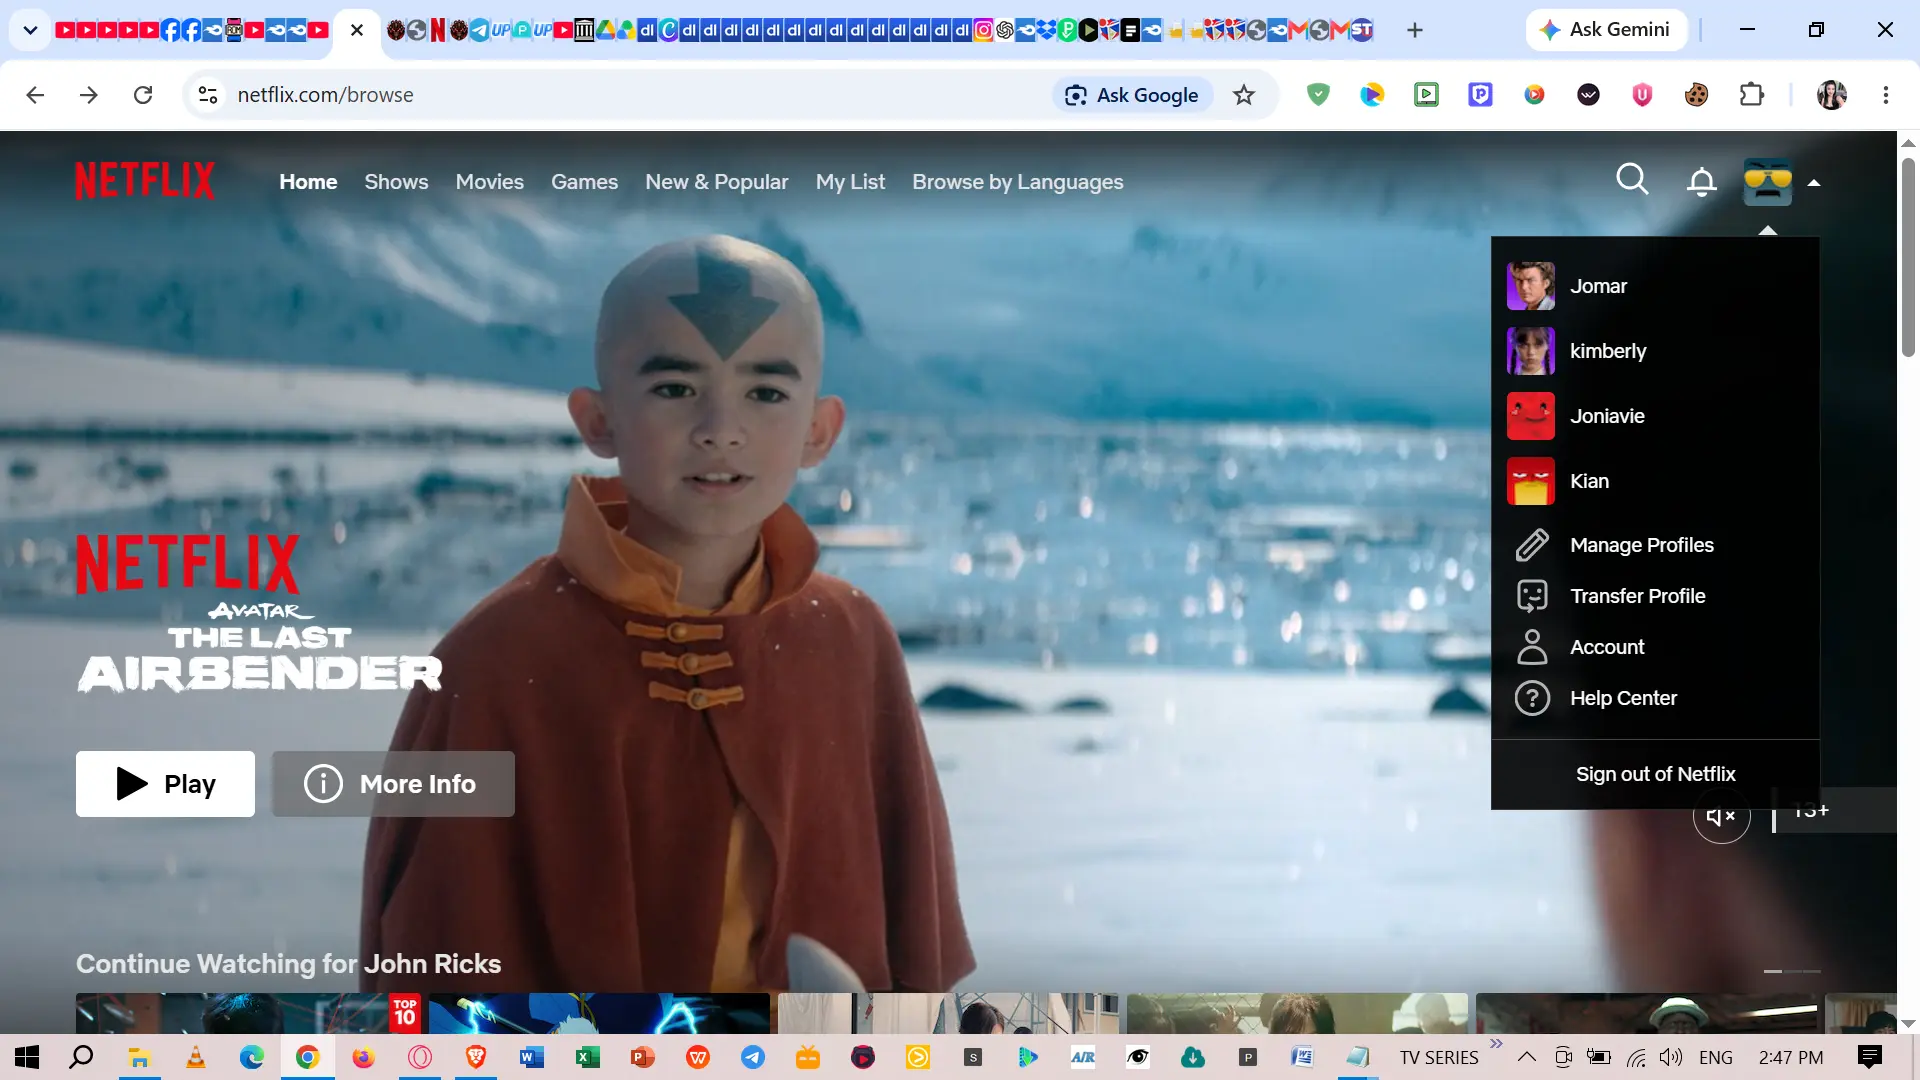Show hidden system tray icons
The image size is (1920, 1080).
pos(1527,1057)
